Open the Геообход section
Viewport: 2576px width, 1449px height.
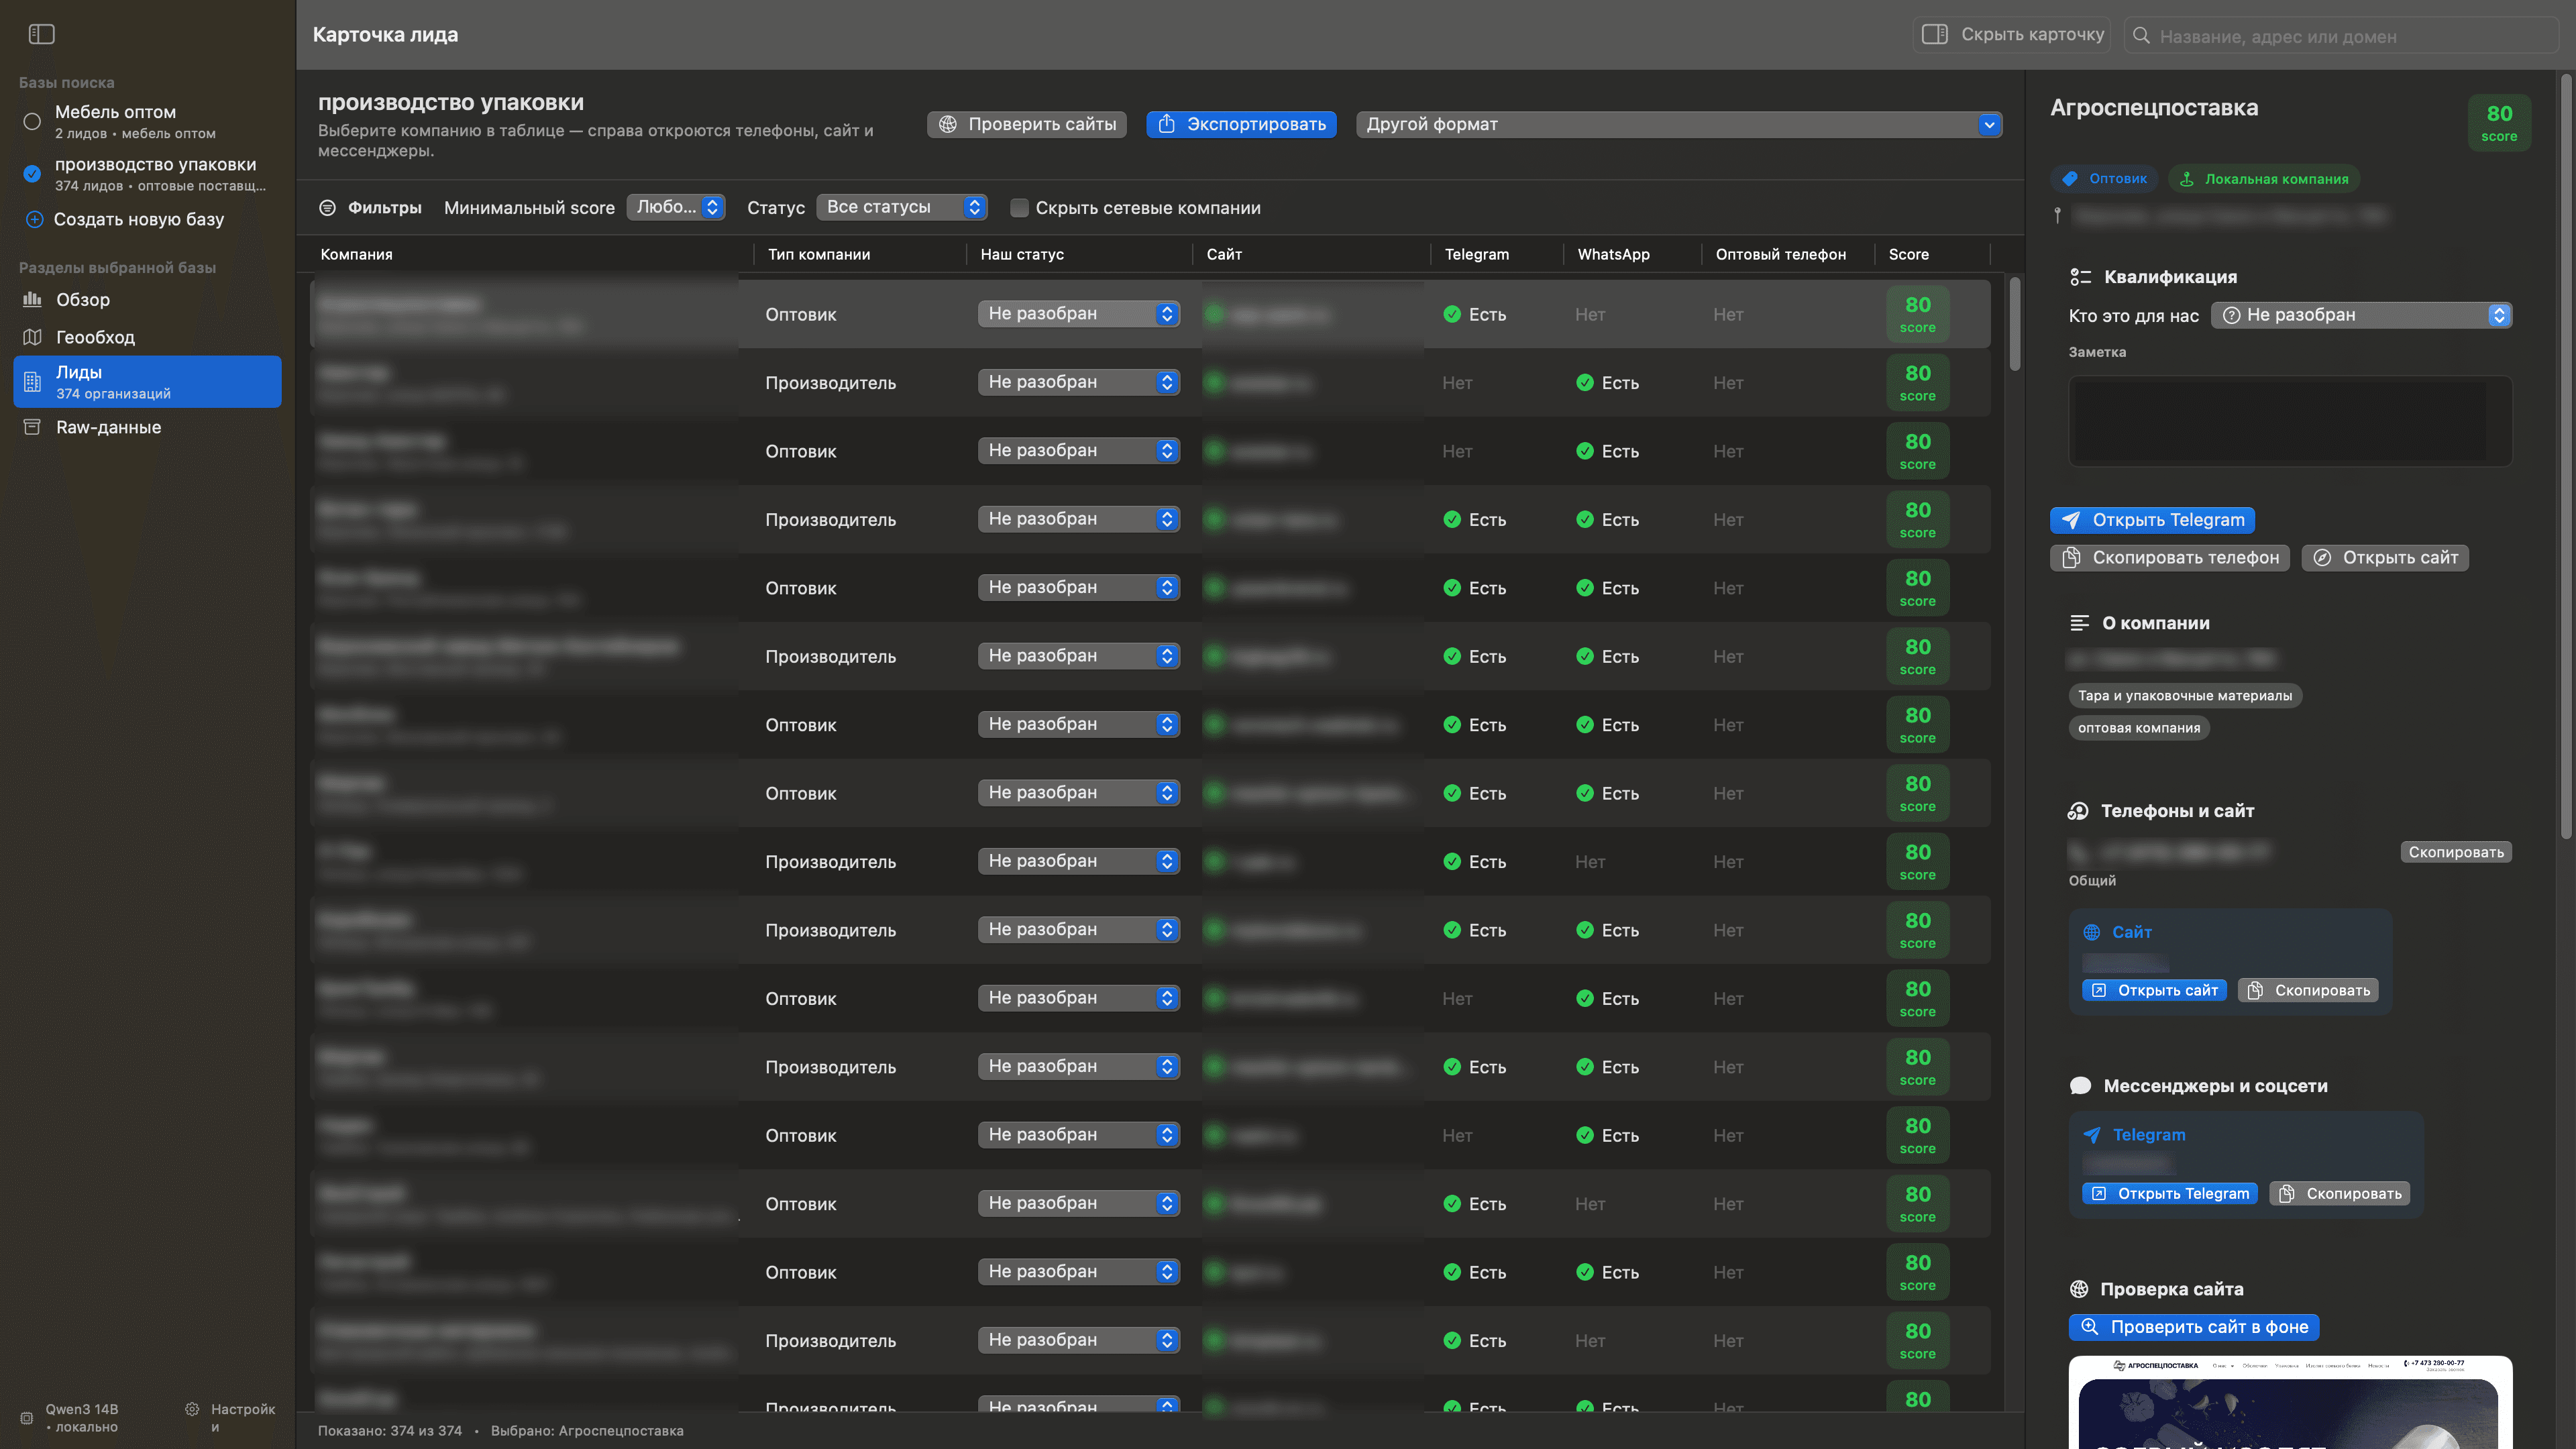[148, 337]
